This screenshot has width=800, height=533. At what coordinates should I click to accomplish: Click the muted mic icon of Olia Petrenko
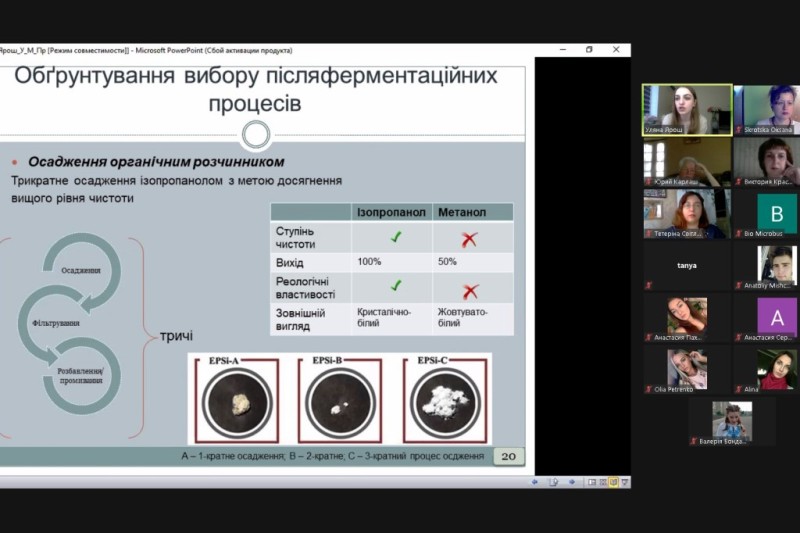tap(648, 389)
